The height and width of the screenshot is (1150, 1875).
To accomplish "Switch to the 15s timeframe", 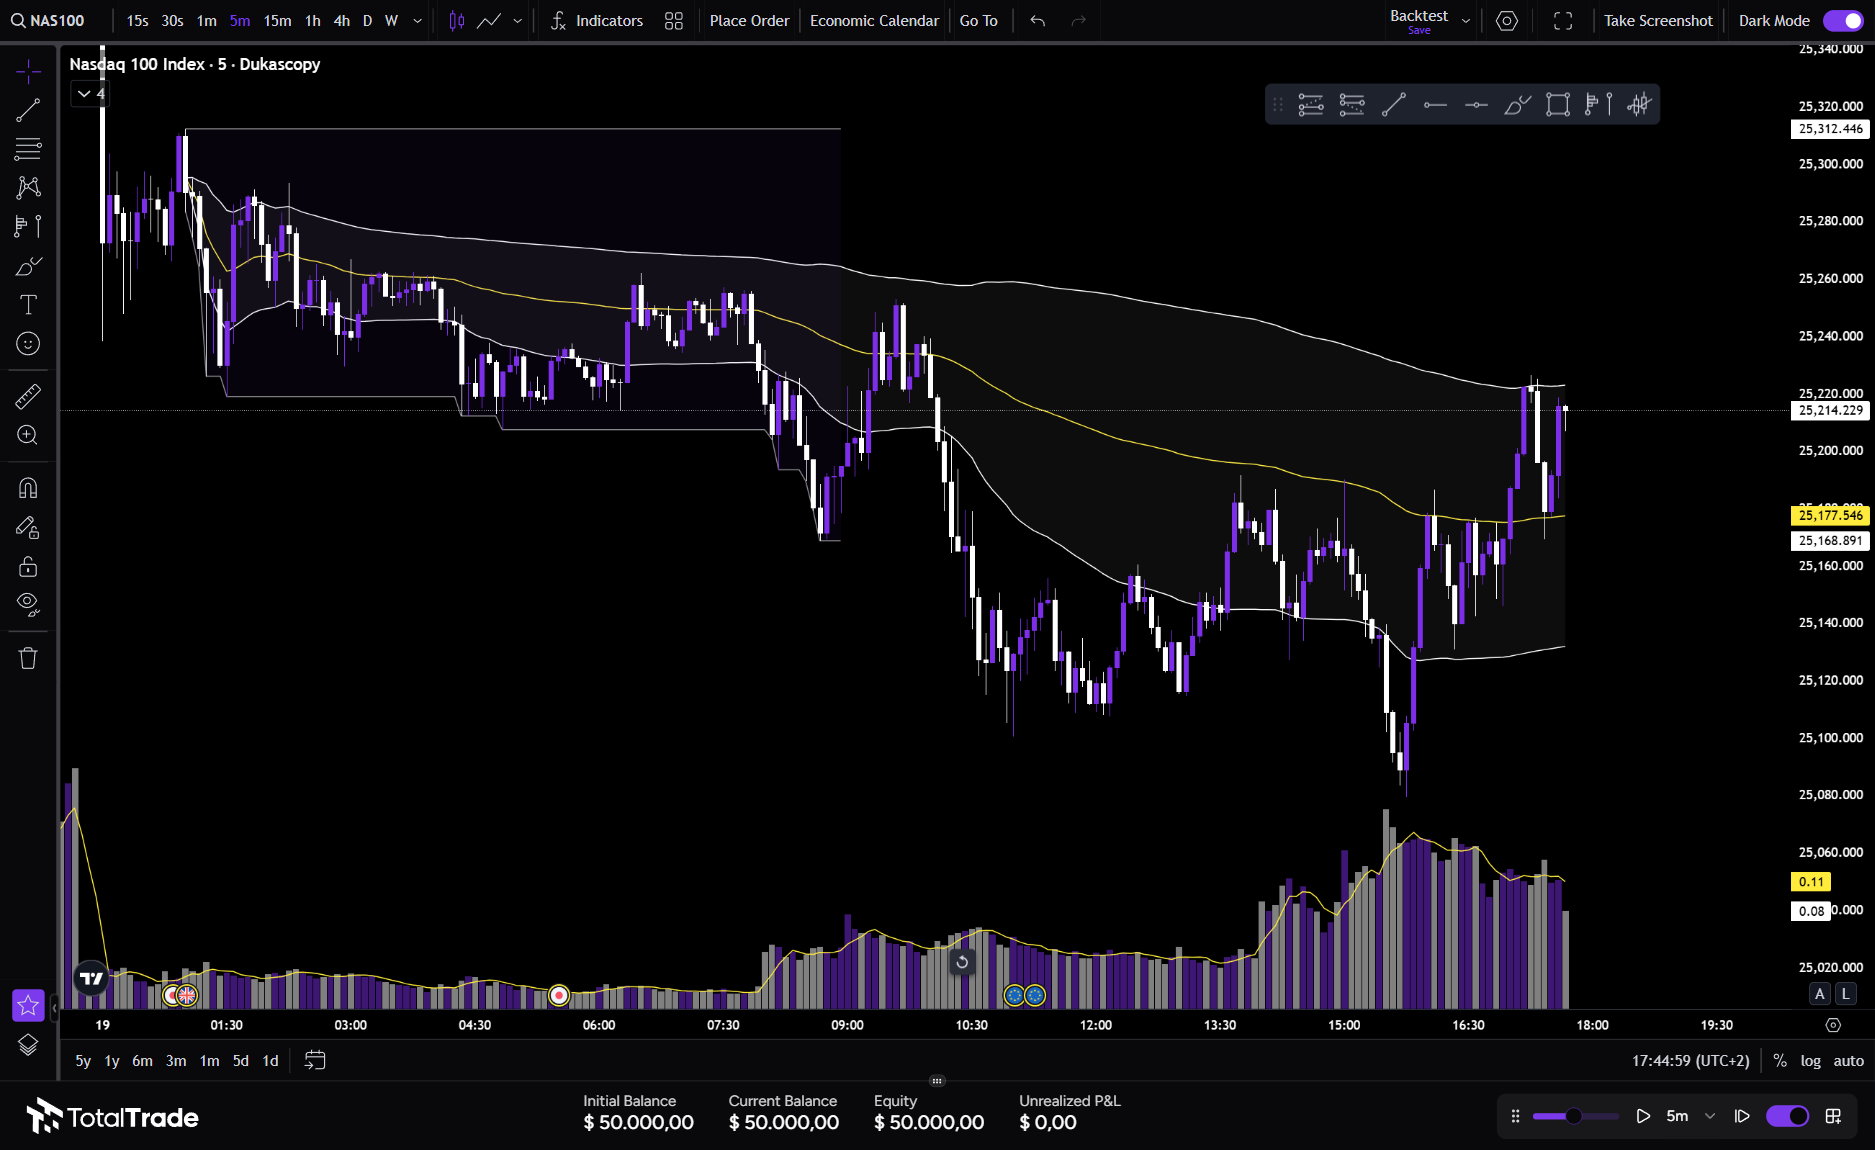I will tap(138, 20).
